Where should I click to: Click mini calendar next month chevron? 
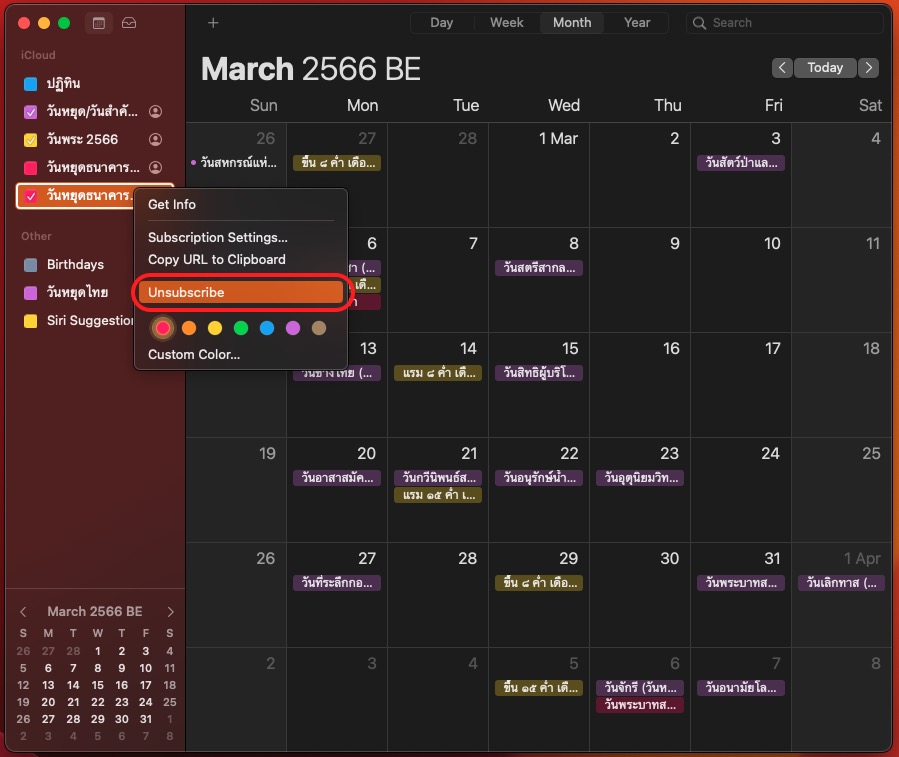pos(171,612)
